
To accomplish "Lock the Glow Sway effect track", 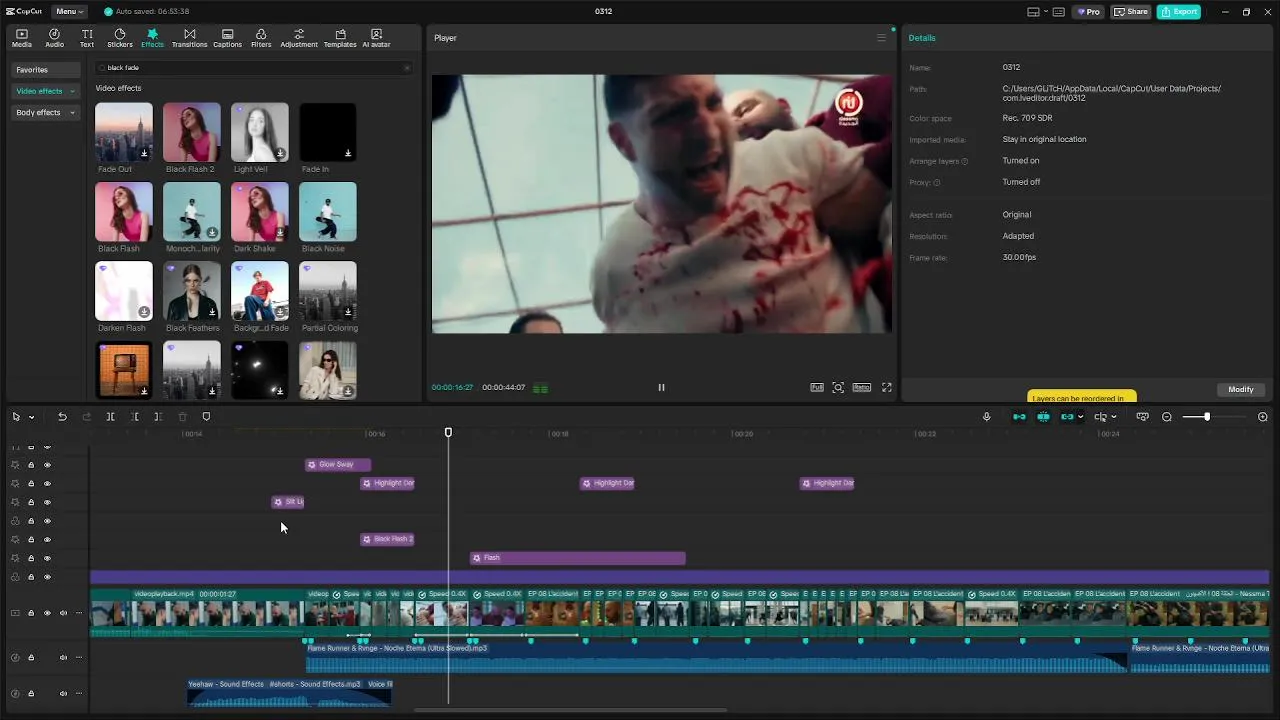I will (31, 465).
